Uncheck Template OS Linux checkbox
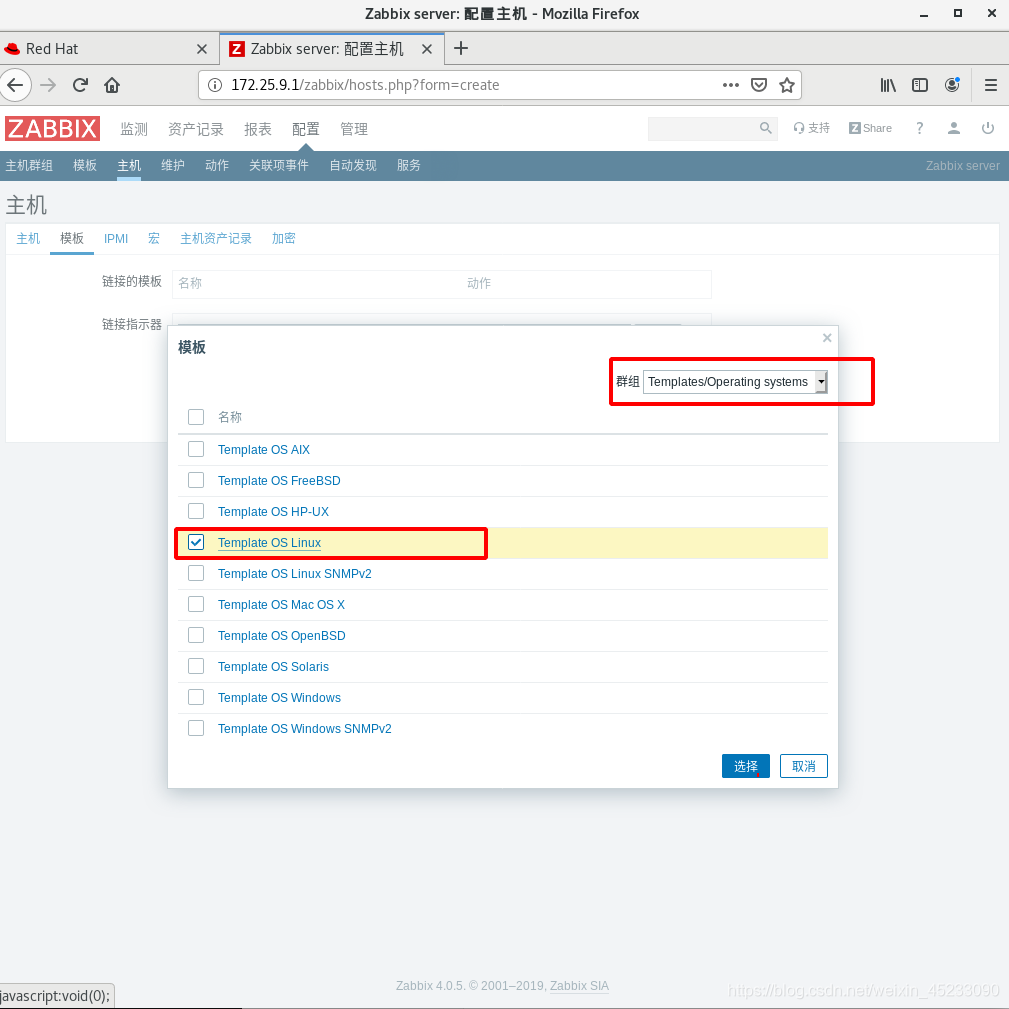 196,542
